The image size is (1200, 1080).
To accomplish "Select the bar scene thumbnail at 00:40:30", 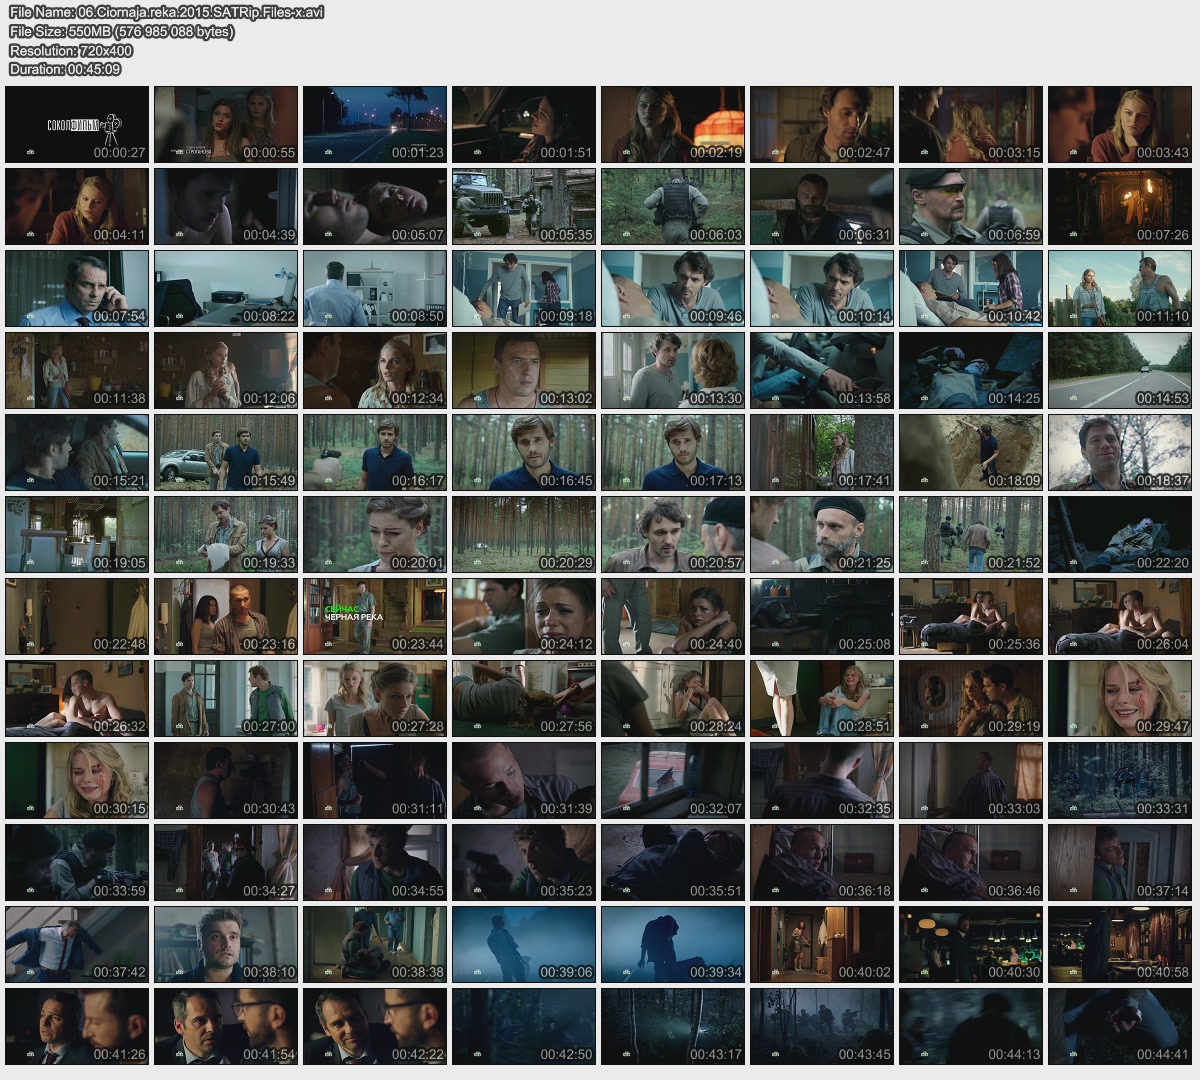I will 971,944.
